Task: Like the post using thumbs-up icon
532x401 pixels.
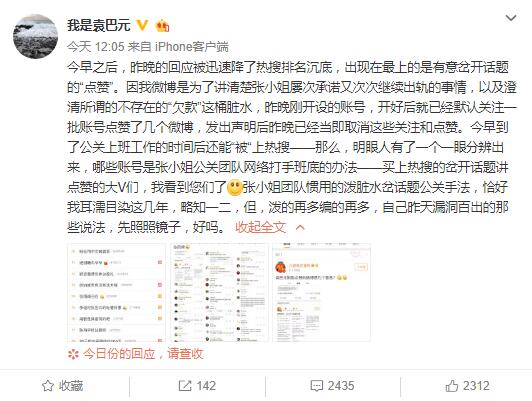Action: (452, 386)
